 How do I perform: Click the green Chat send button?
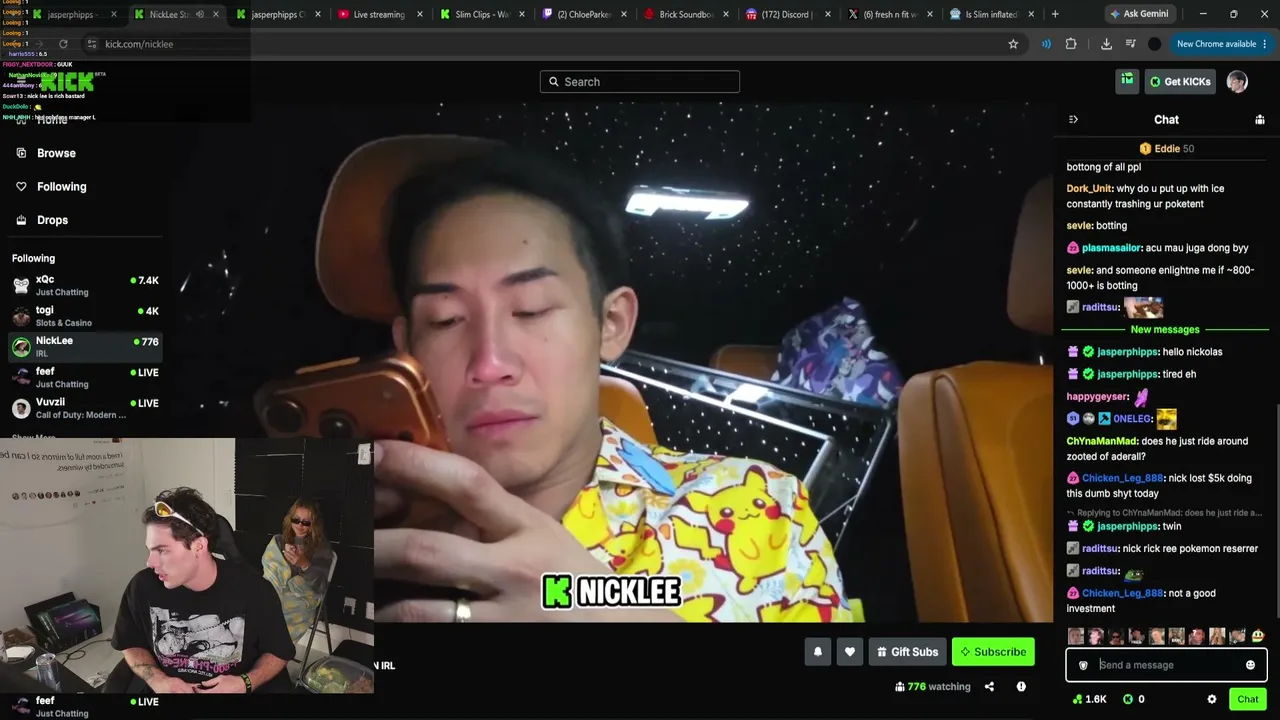1247,699
